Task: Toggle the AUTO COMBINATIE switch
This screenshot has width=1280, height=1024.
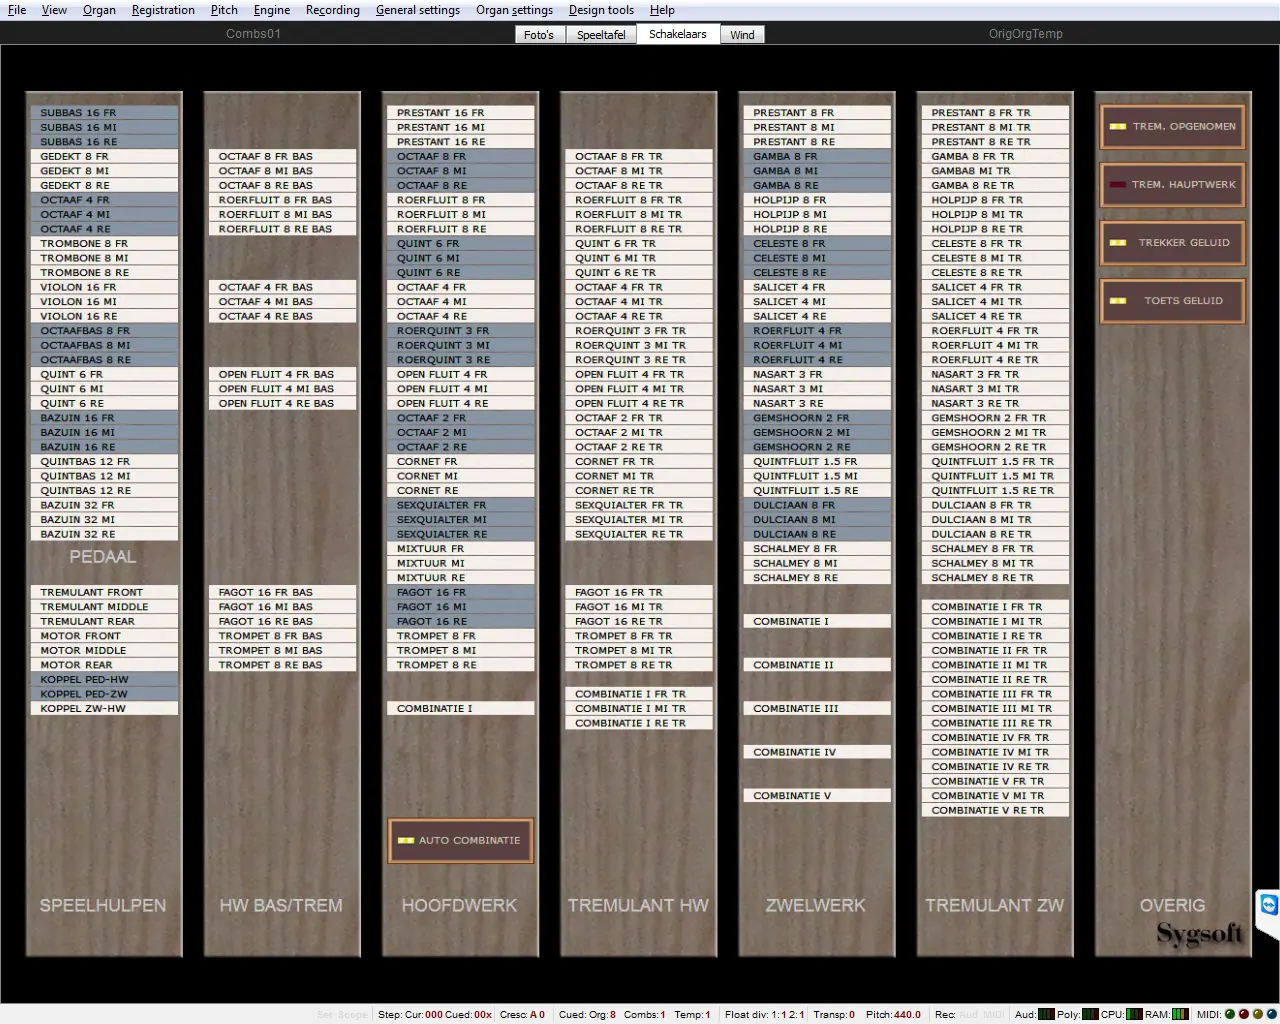Action: 460,841
